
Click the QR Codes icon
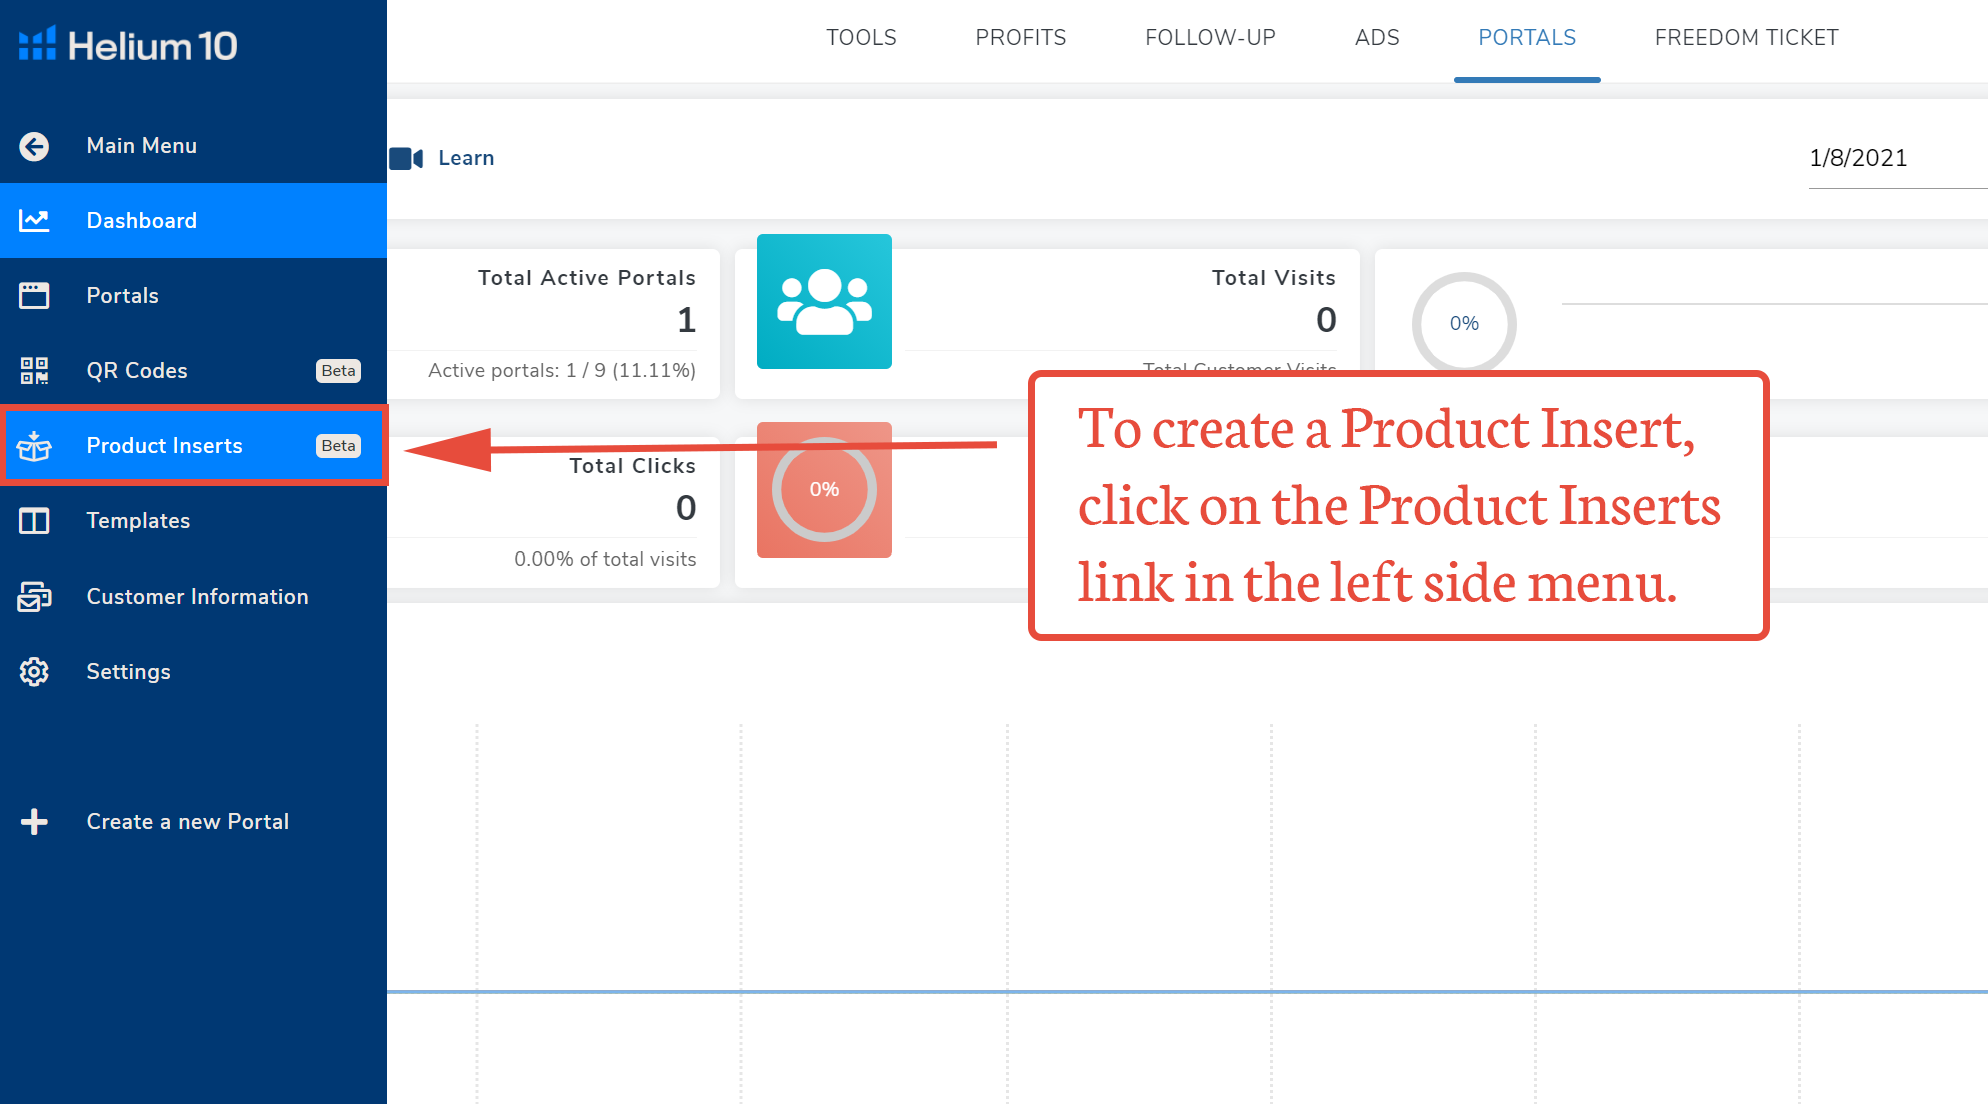click(34, 370)
